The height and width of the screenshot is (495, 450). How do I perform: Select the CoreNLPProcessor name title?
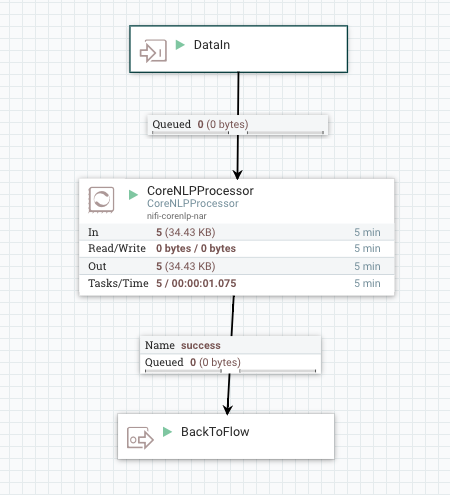click(x=200, y=191)
